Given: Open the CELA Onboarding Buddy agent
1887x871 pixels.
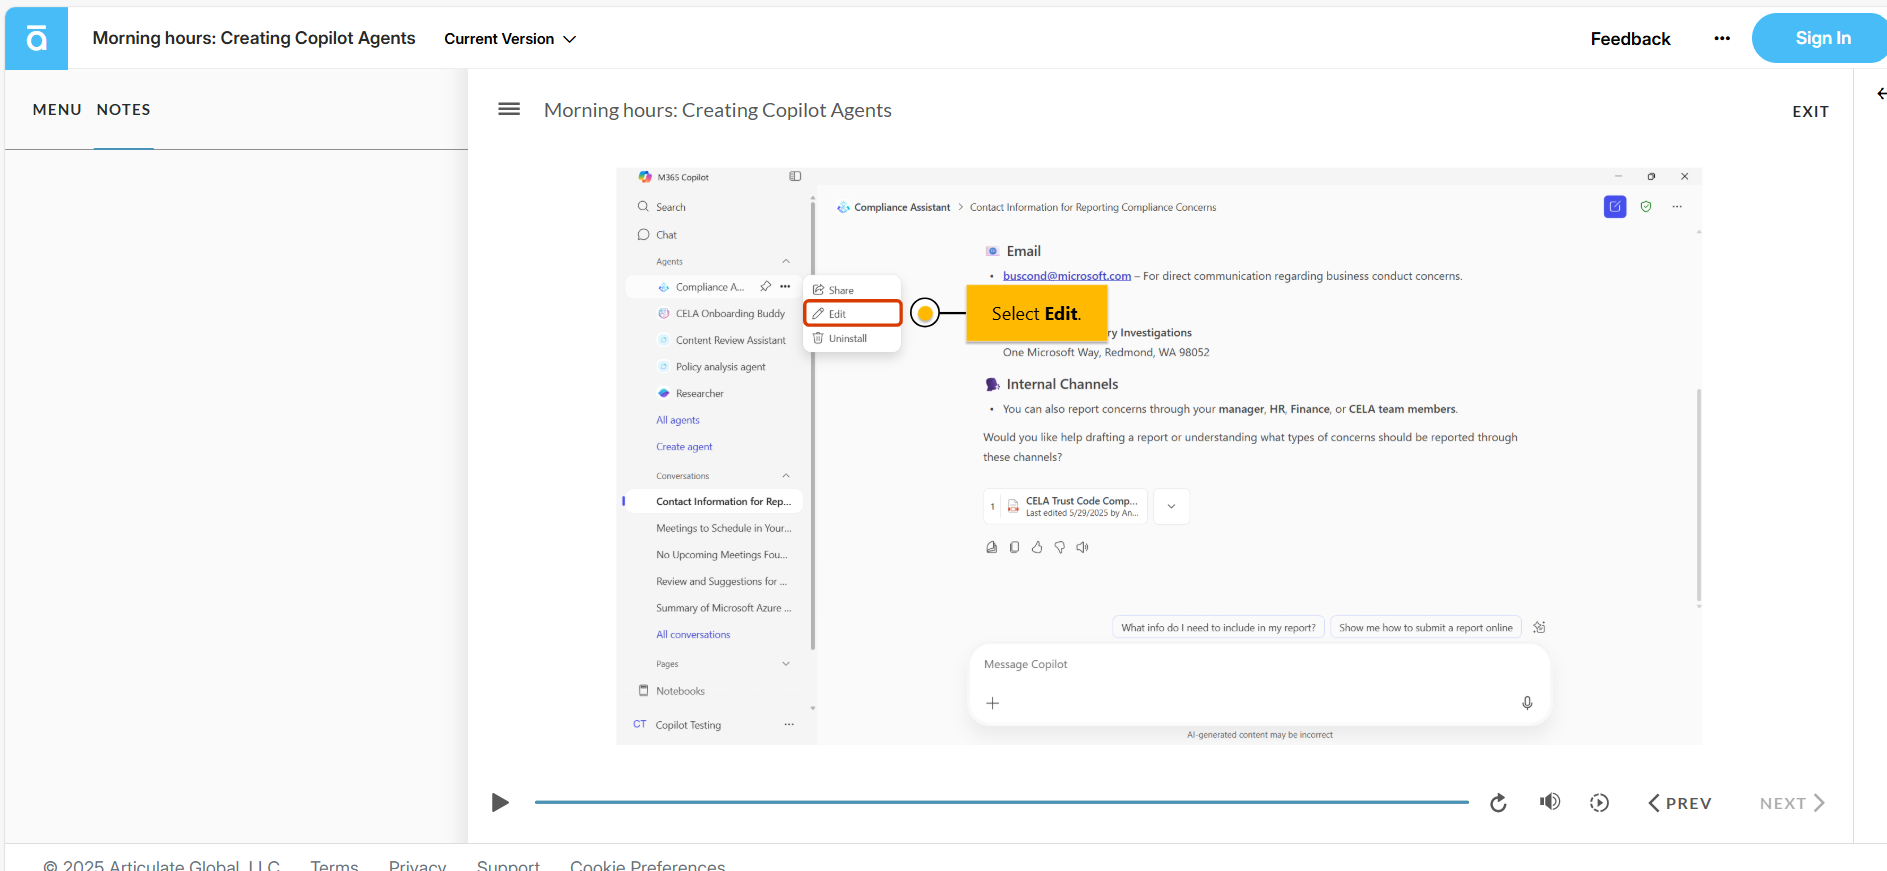Looking at the screenshot, I should [x=721, y=314].
